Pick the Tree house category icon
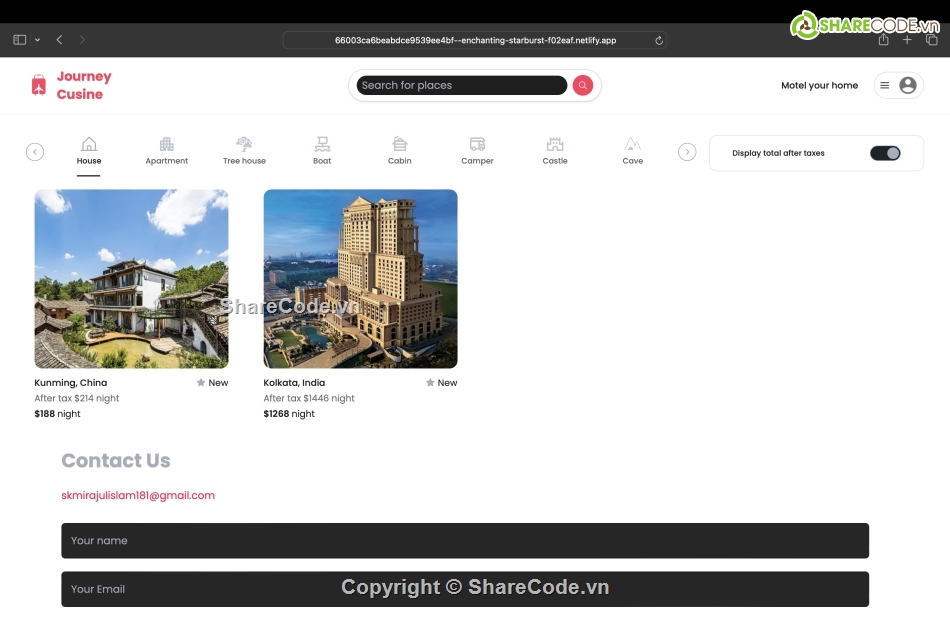Viewport: 950px width, 618px height. point(244,145)
